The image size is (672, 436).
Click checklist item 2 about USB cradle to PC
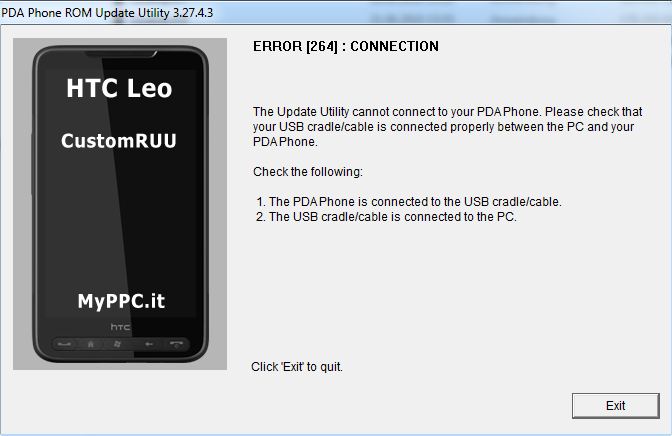[386, 217]
